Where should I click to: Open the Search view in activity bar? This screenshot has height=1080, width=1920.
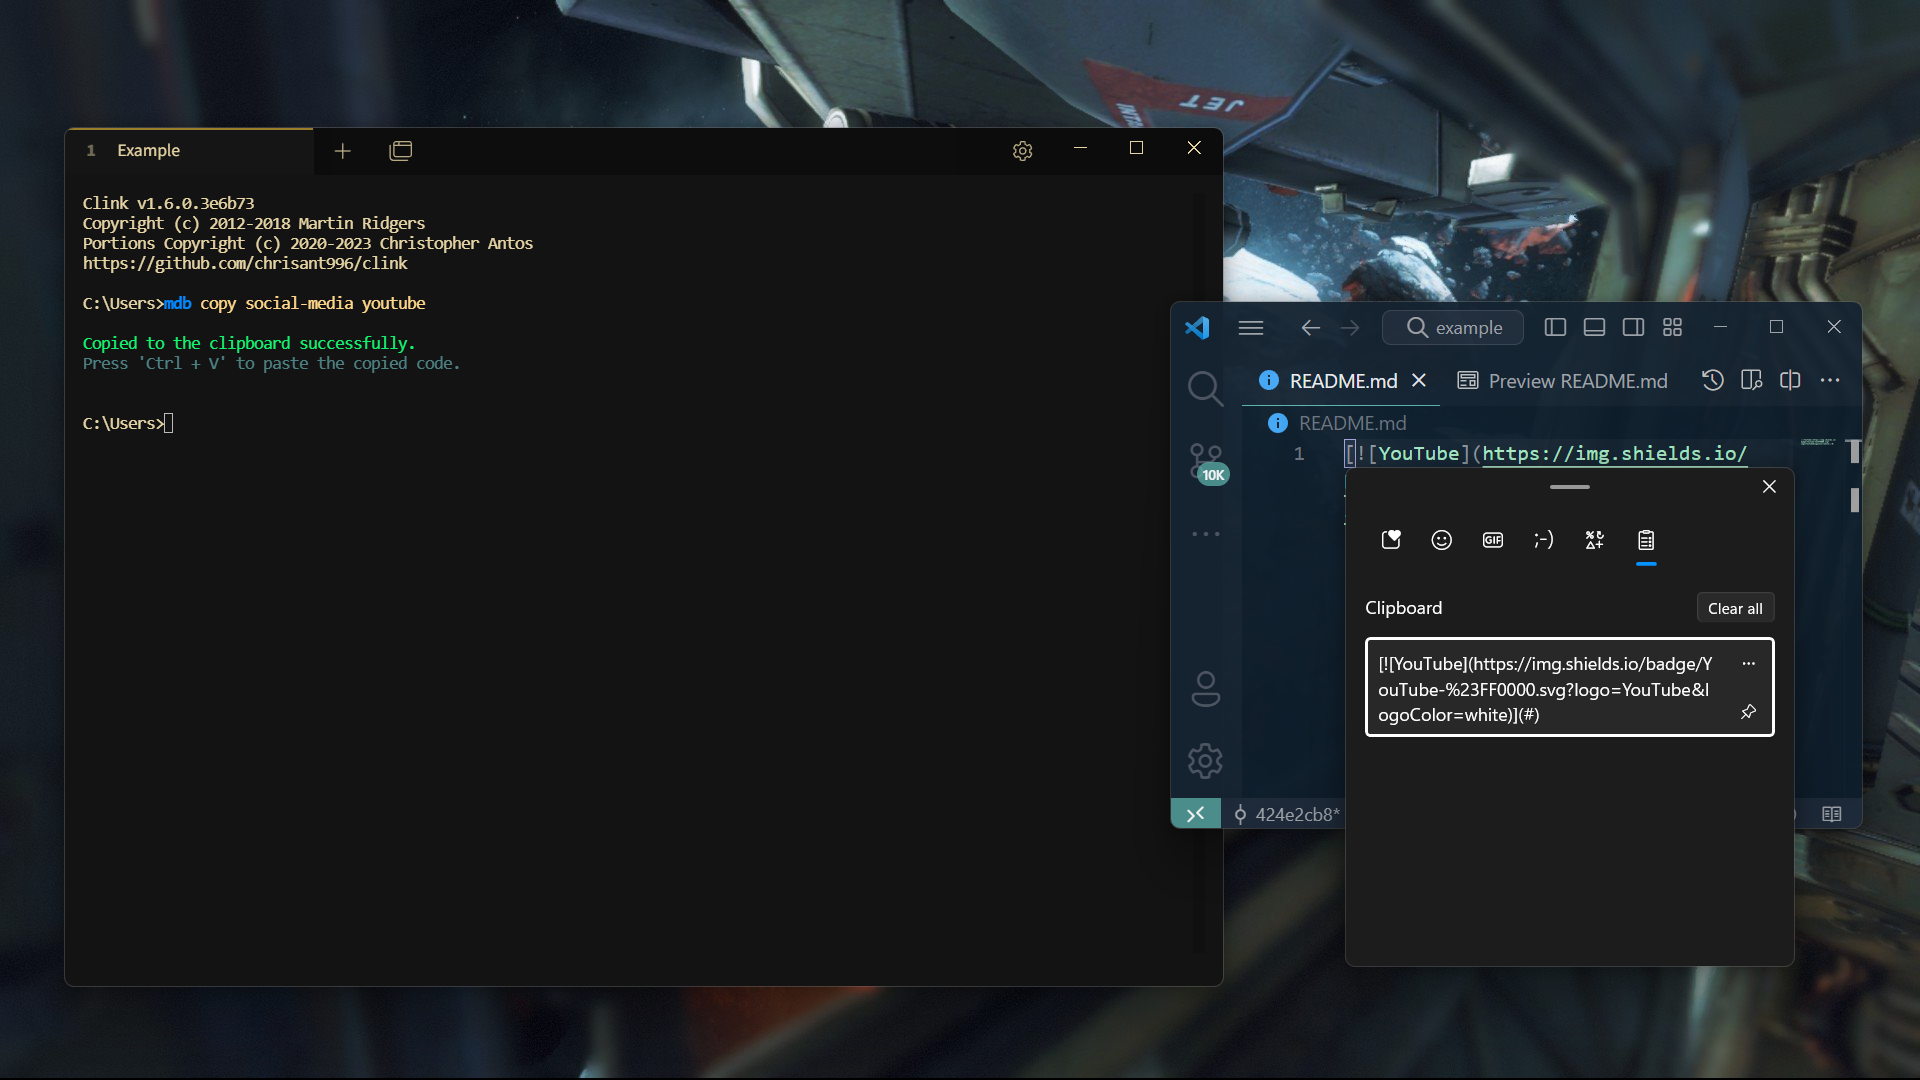point(1205,388)
